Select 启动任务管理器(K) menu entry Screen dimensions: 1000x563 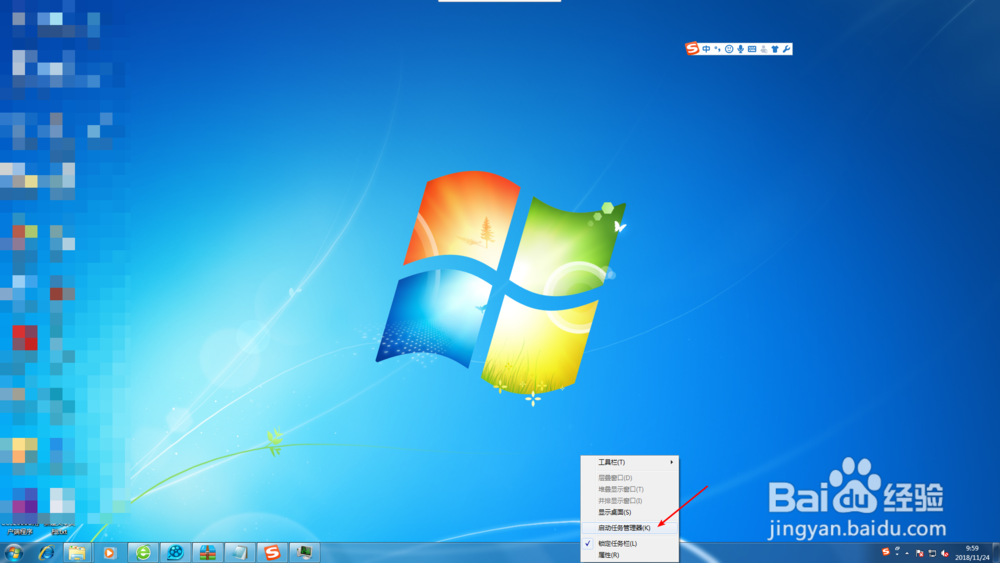[629, 528]
